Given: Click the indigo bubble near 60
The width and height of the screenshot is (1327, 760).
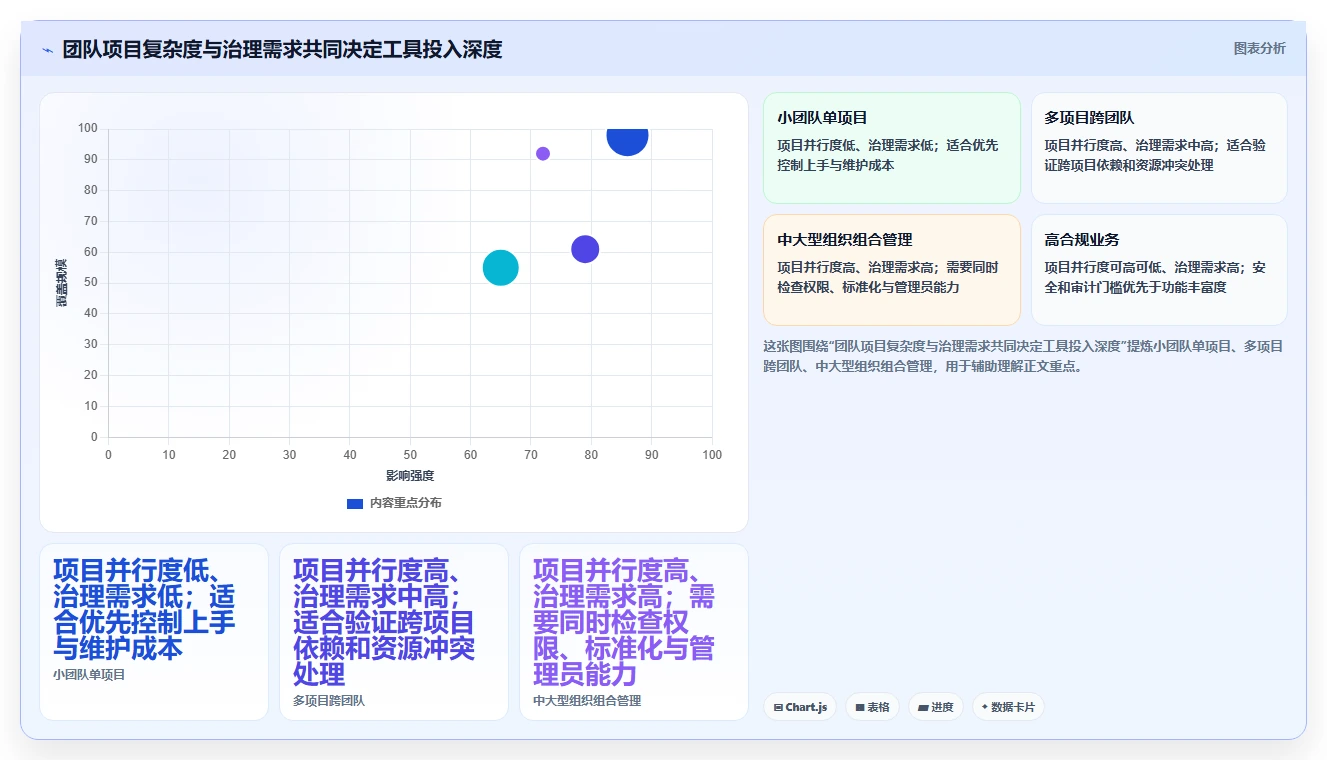Looking at the screenshot, I should click(585, 249).
